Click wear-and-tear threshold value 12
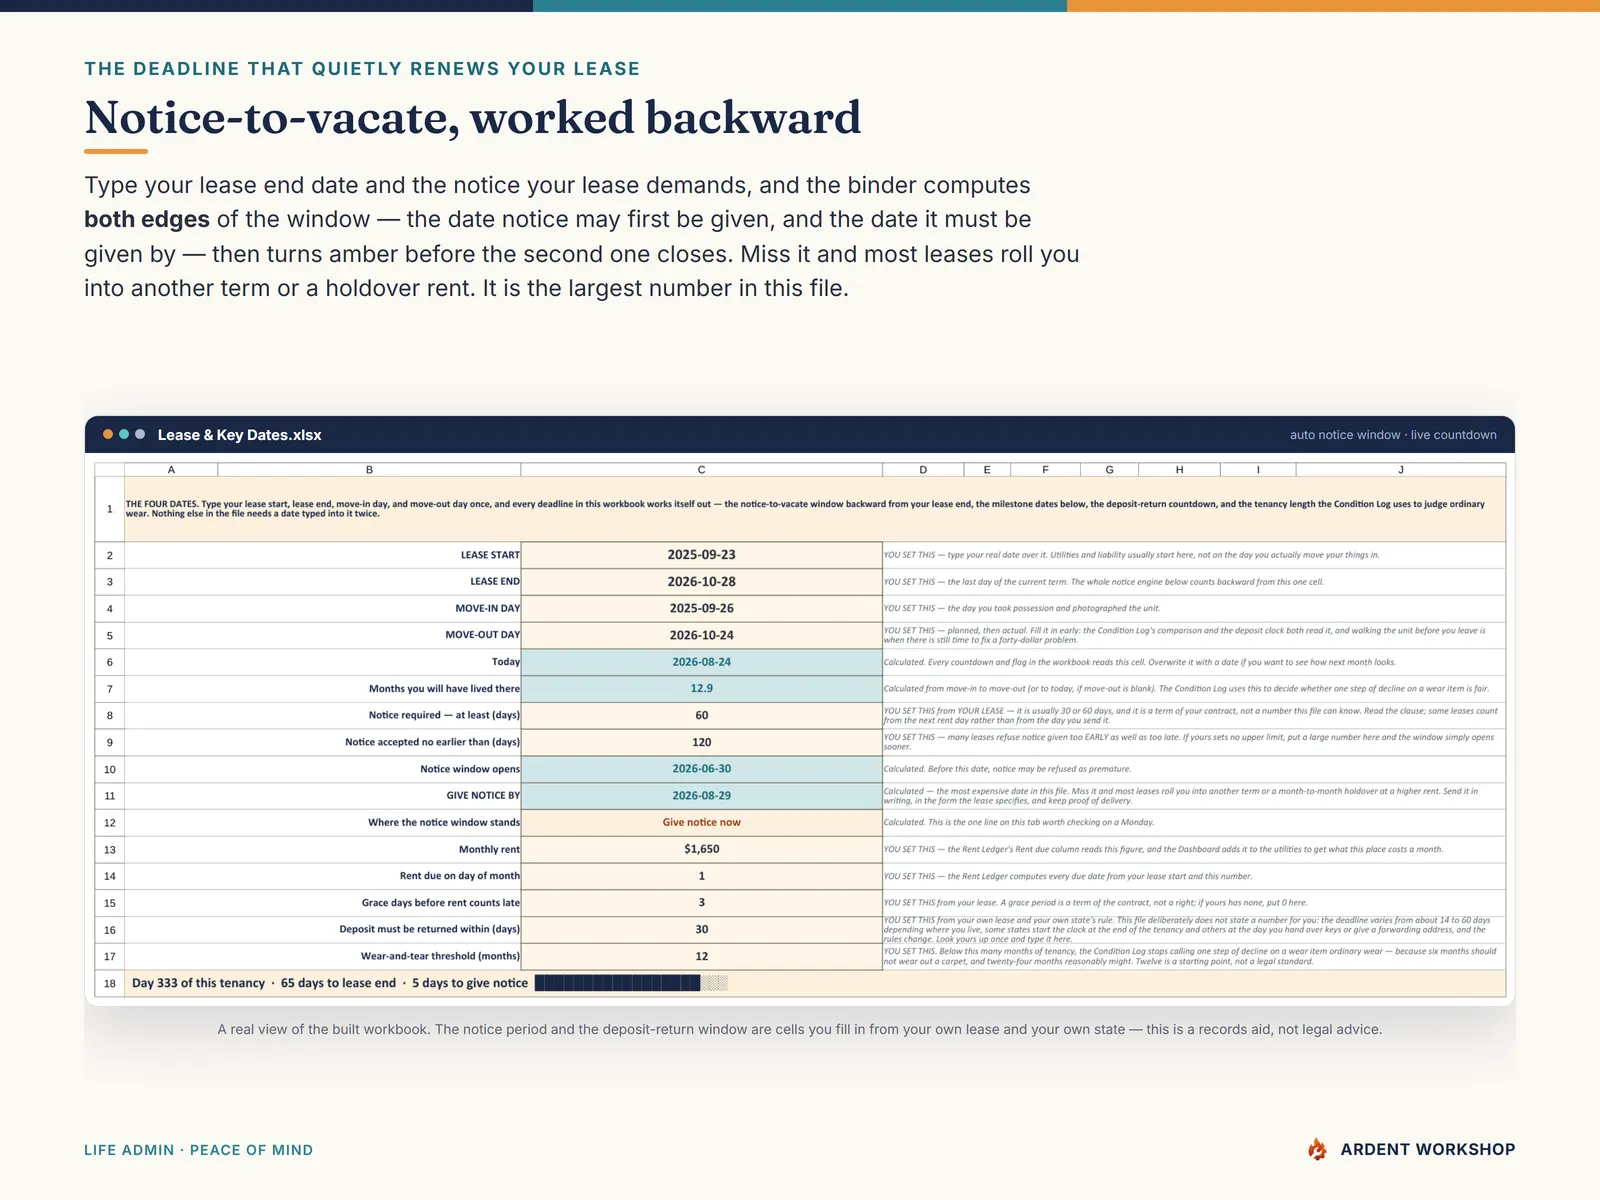Screen dimensions: 1600x1200 (701, 956)
